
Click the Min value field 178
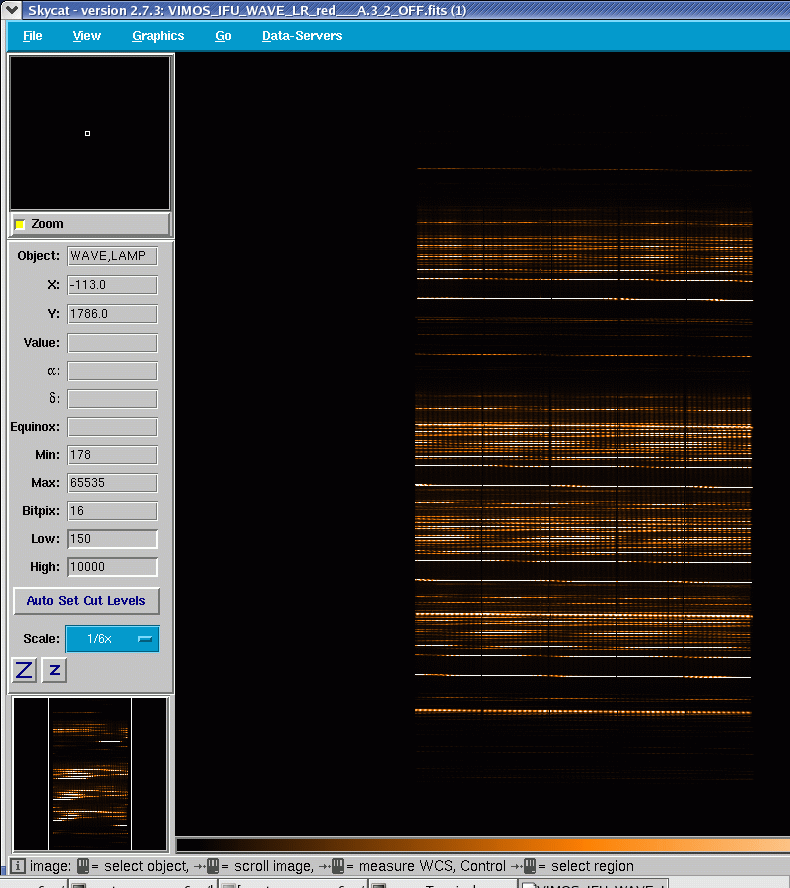pyautogui.click(x=112, y=455)
